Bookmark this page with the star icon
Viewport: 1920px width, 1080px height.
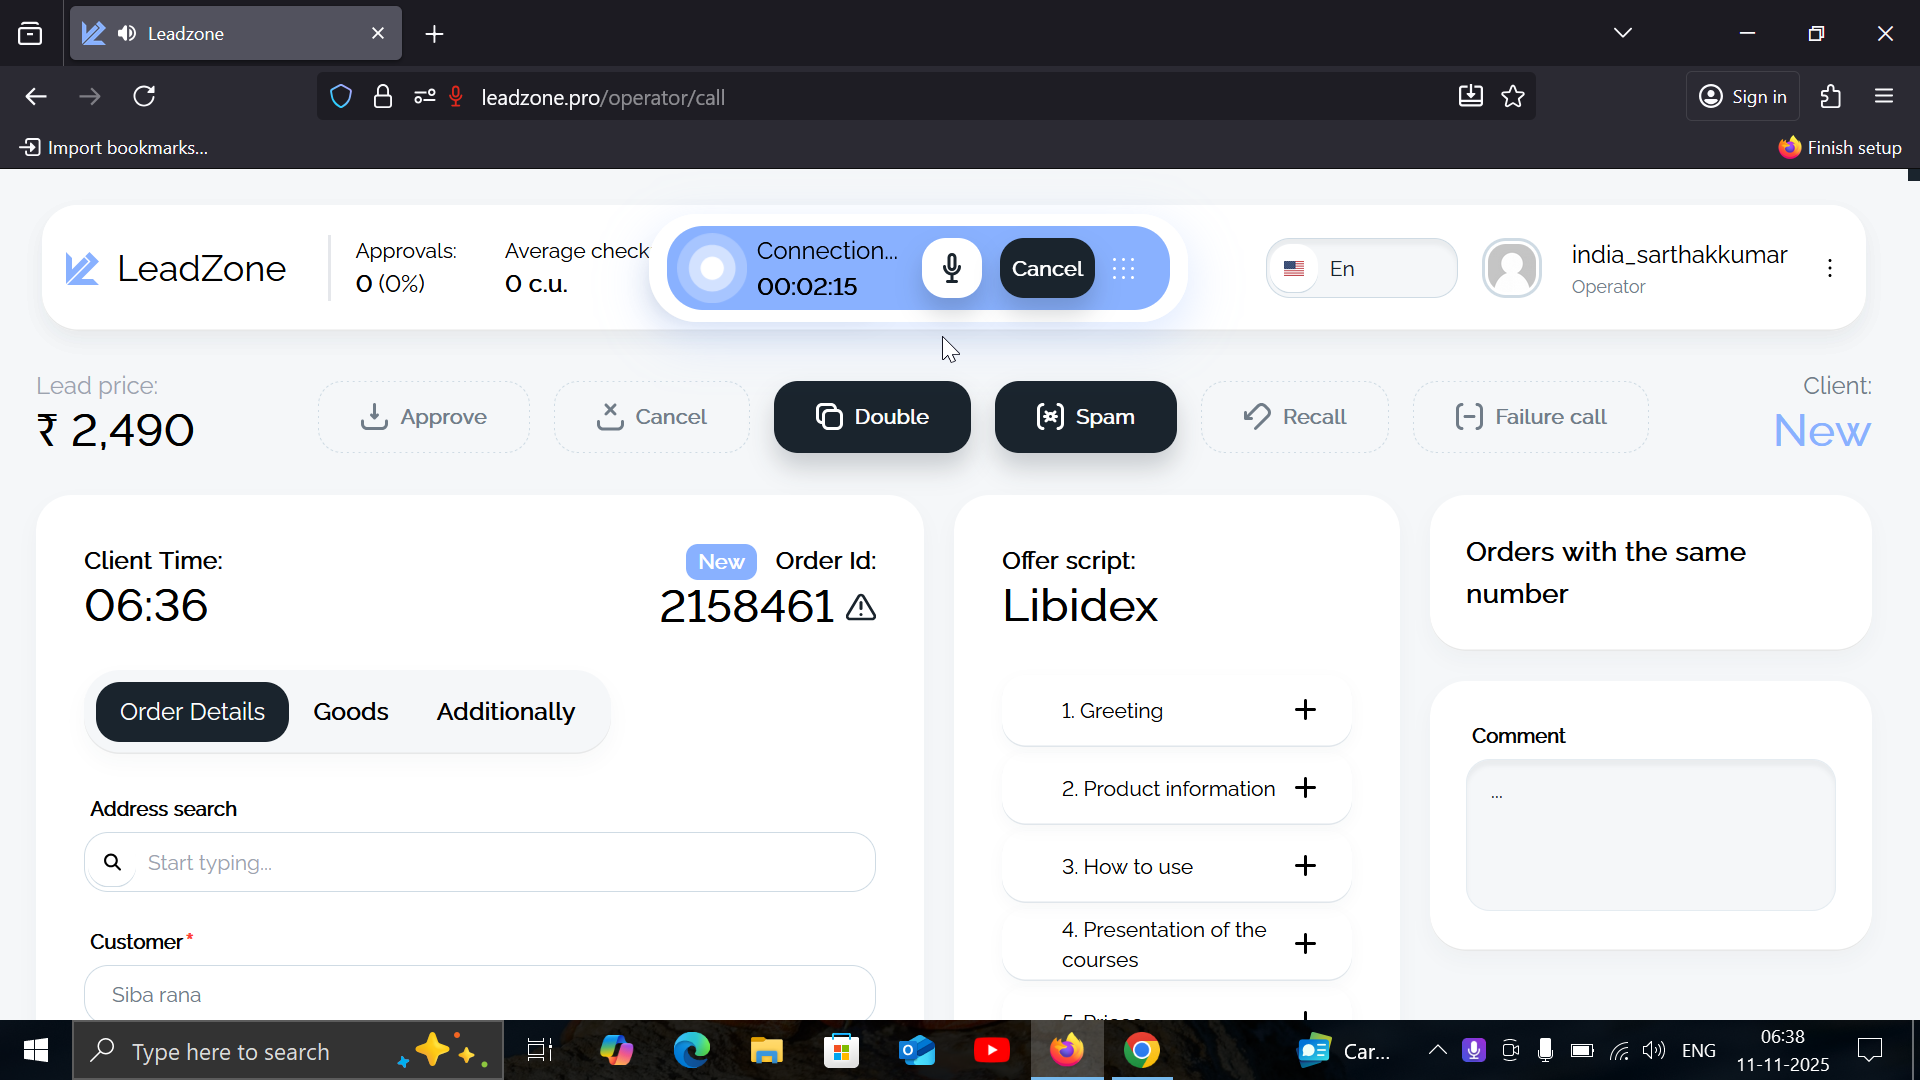tap(1513, 97)
